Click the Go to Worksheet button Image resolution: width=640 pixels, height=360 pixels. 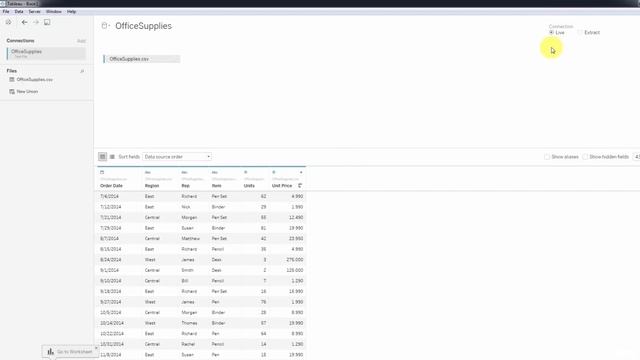[70, 351]
